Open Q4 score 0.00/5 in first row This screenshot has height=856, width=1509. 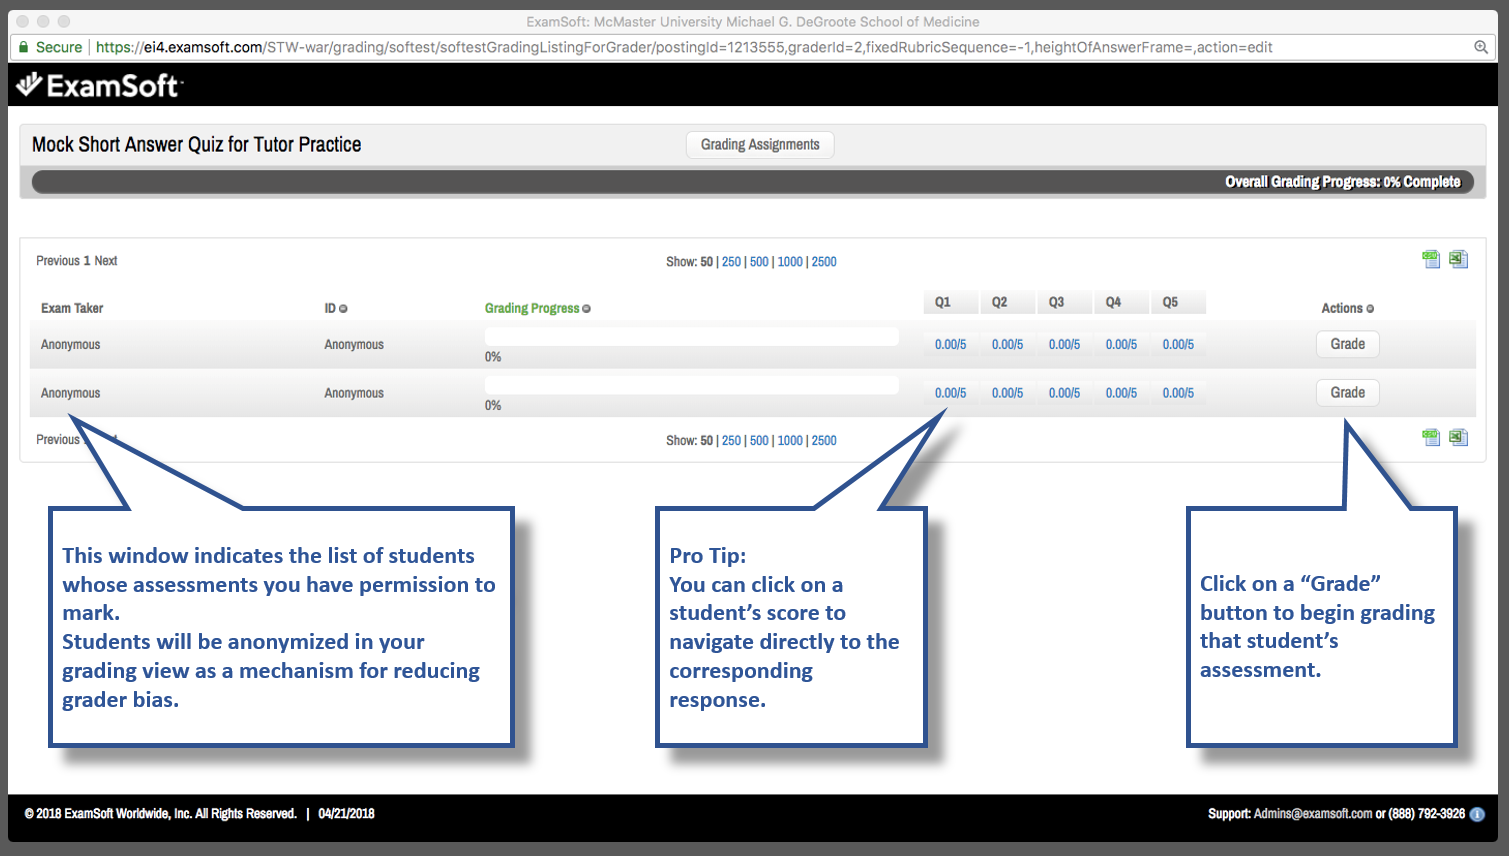pos(1121,345)
